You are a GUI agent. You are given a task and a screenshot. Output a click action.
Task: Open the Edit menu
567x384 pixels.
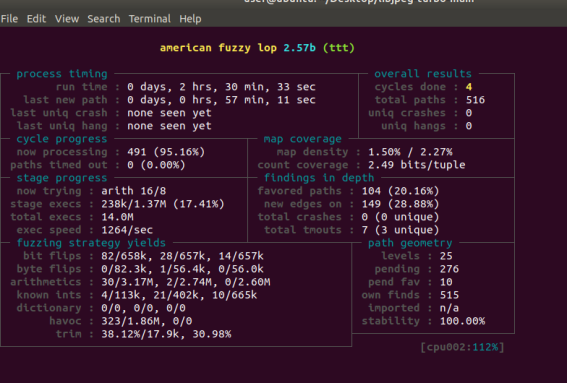point(36,19)
